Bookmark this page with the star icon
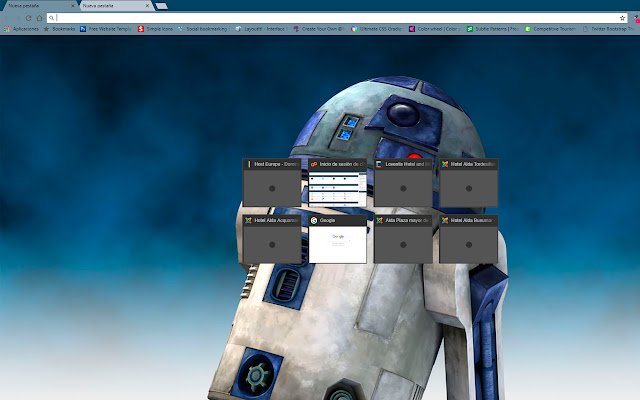Viewport: 640px width, 400px height. [x=622, y=18]
